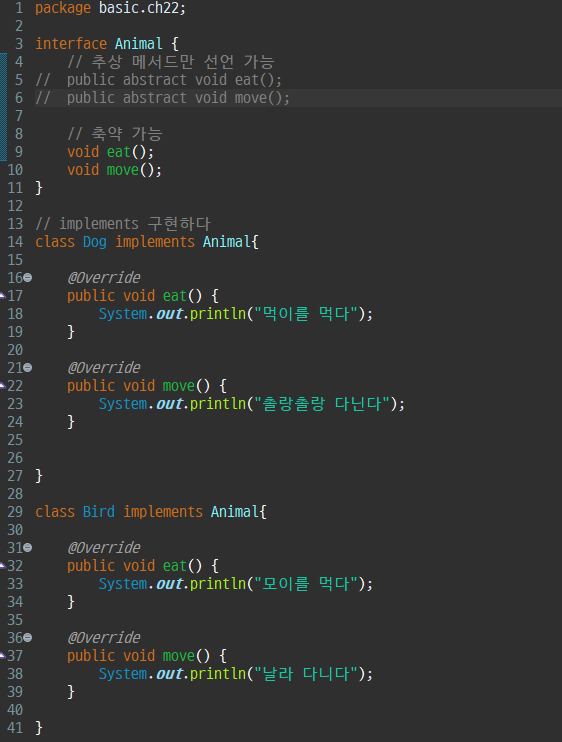
Task: Click the @Override annotation on line 21
Action: [104, 368]
